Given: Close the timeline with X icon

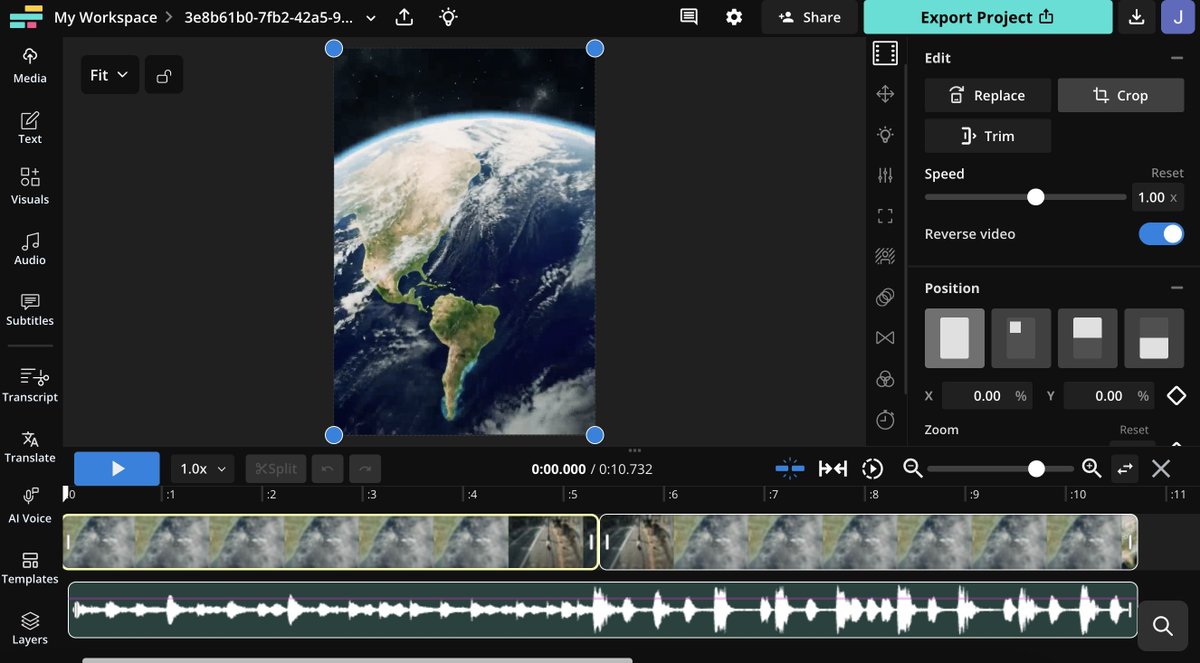Looking at the screenshot, I should pyautogui.click(x=1161, y=468).
